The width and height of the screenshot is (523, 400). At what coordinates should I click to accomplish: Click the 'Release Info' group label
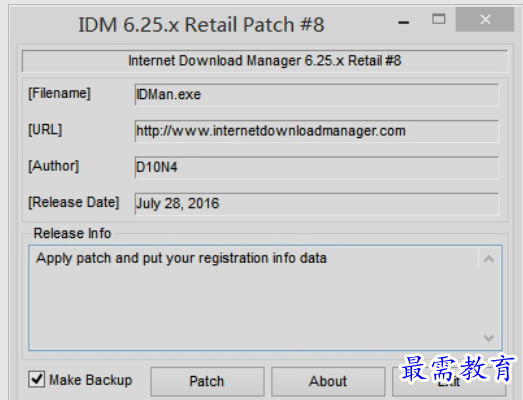pos(72,233)
